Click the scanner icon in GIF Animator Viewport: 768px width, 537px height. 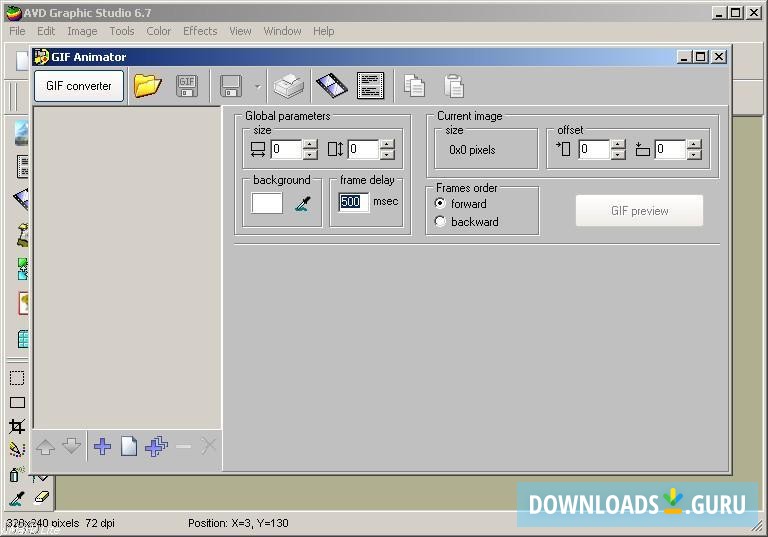coord(288,86)
